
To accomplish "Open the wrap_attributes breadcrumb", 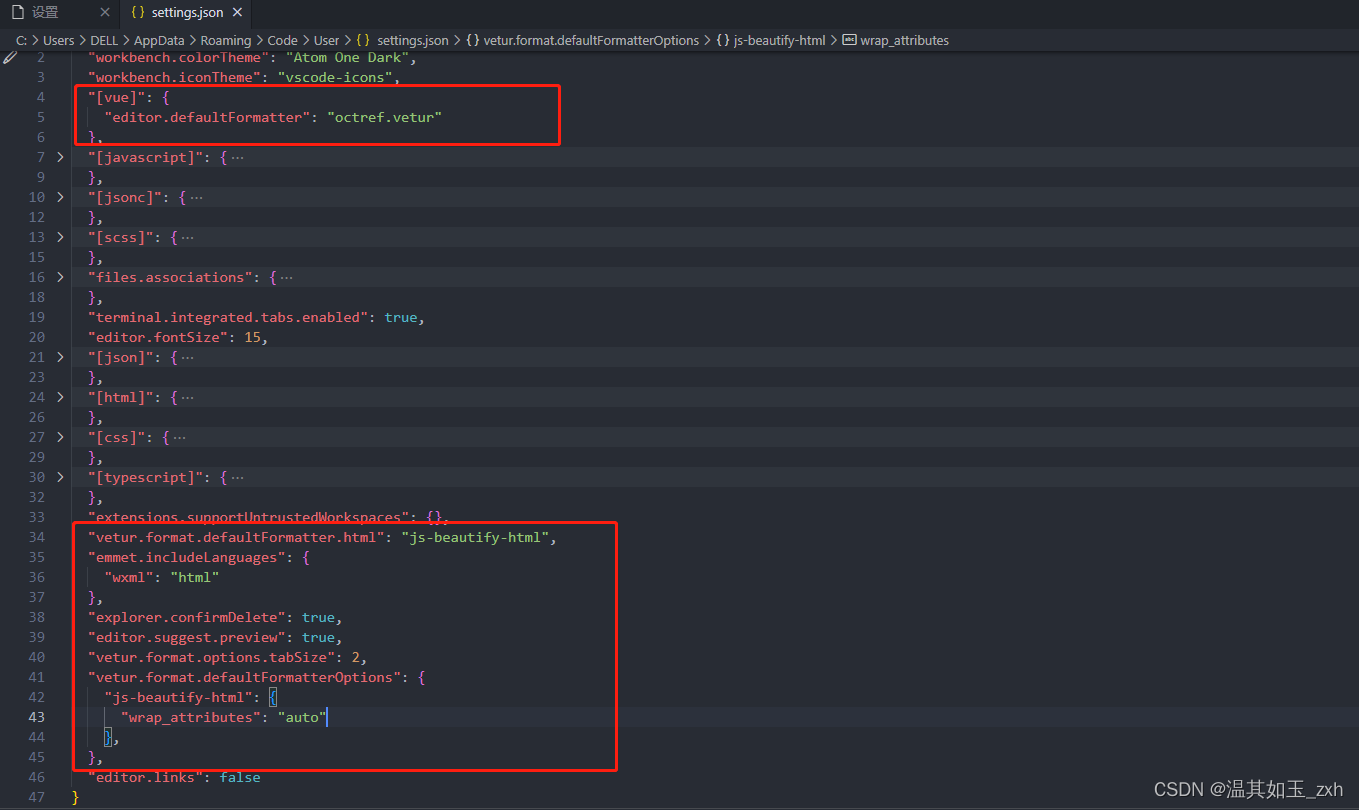I will click(904, 40).
